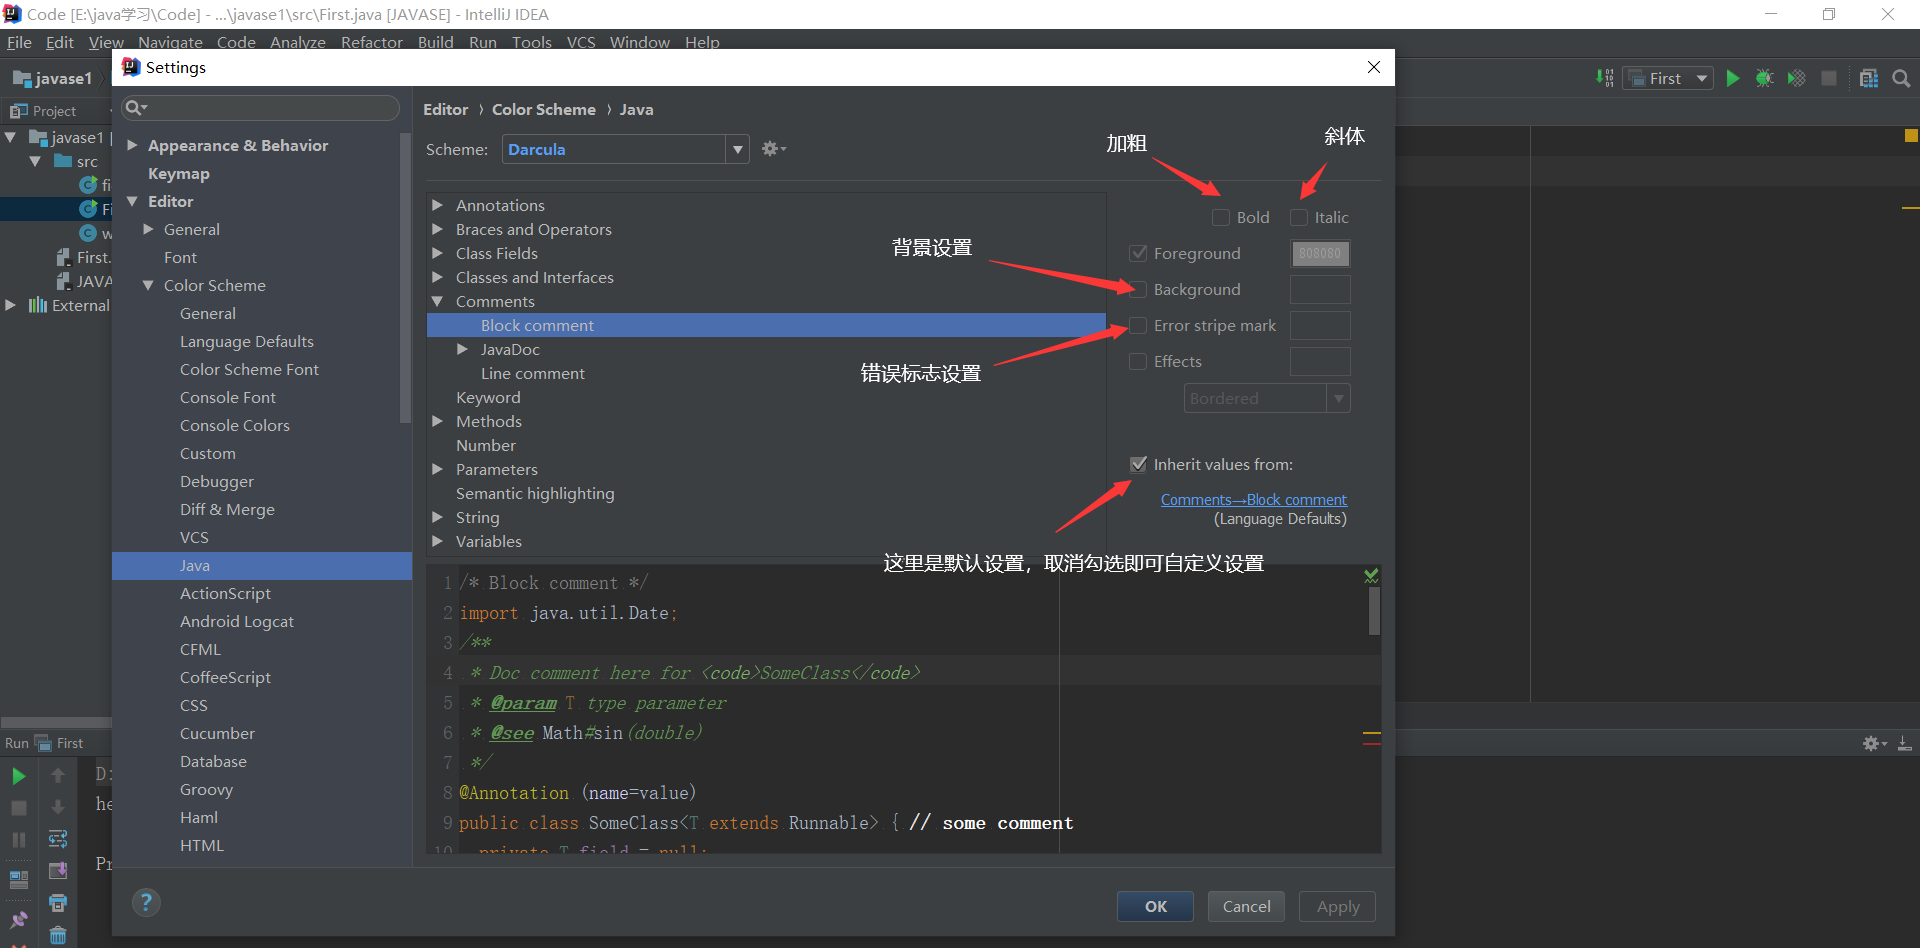Enable the Background checkbox
Viewport: 1920px width, 948px height.
point(1138,289)
